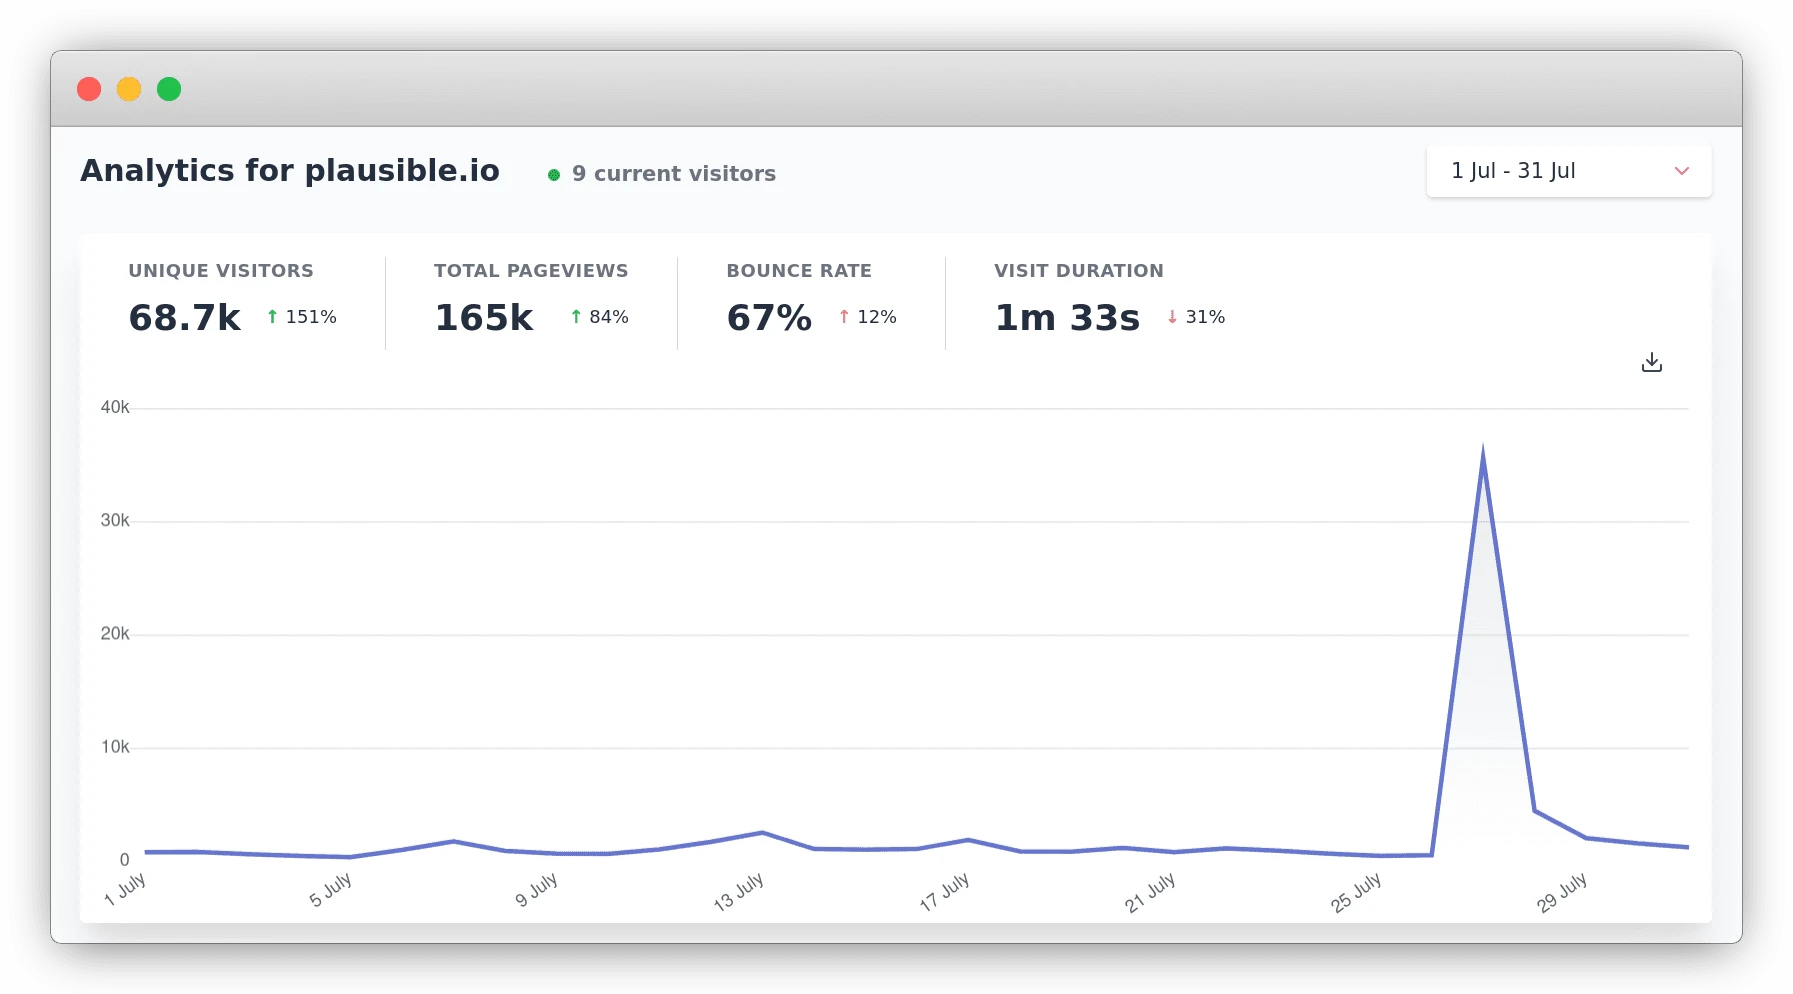The height and width of the screenshot is (994, 1793).
Task: Click the 29 July axis label
Action: click(1561, 892)
